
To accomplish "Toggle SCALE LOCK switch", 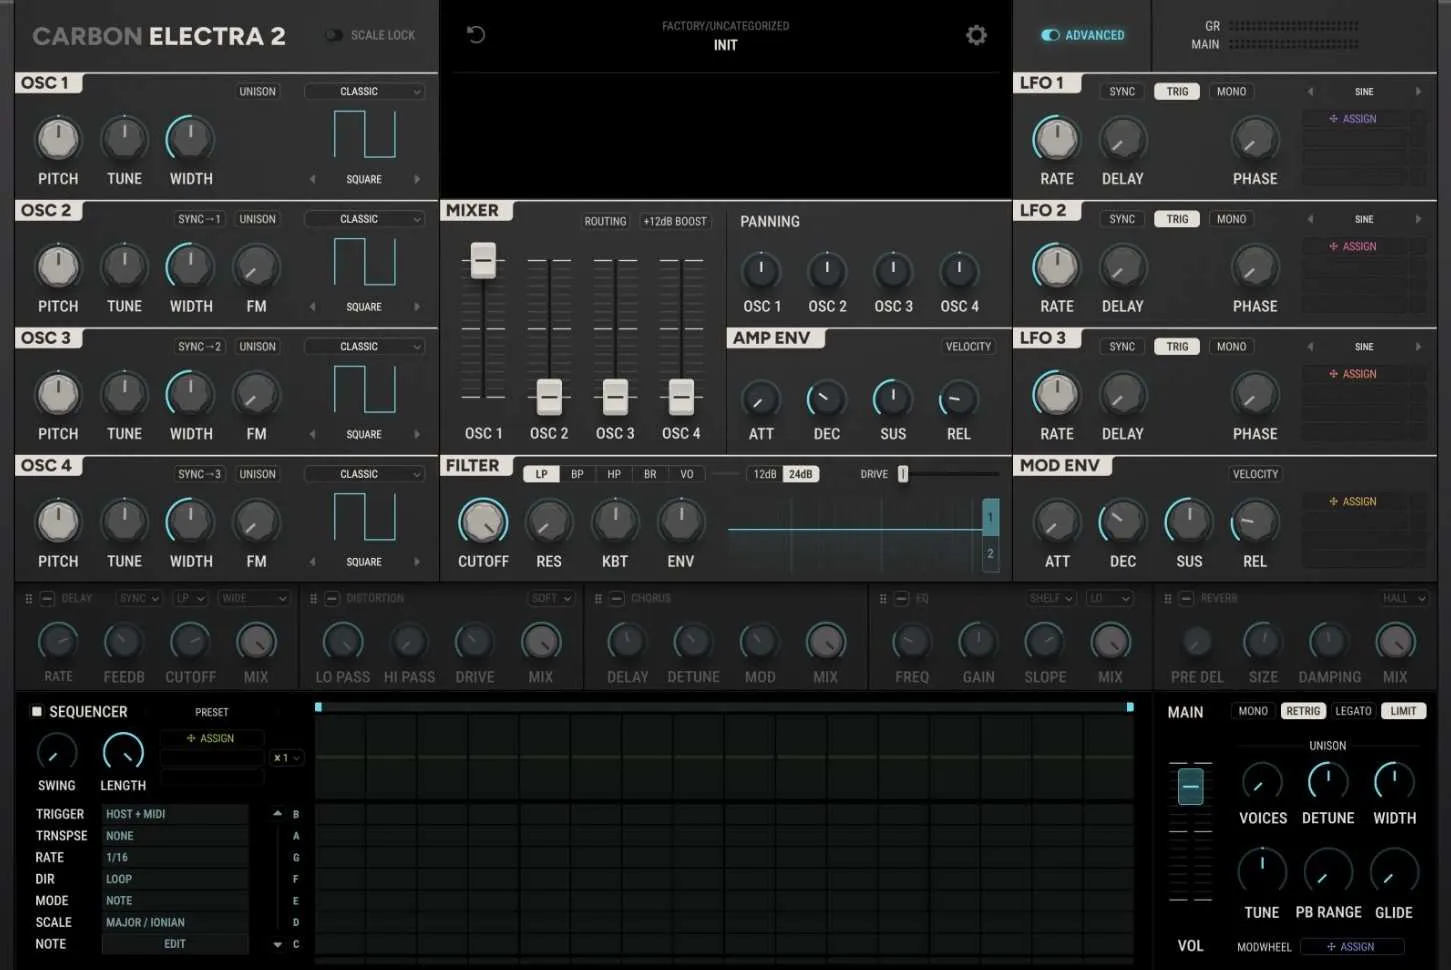I will pyautogui.click(x=333, y=35).
